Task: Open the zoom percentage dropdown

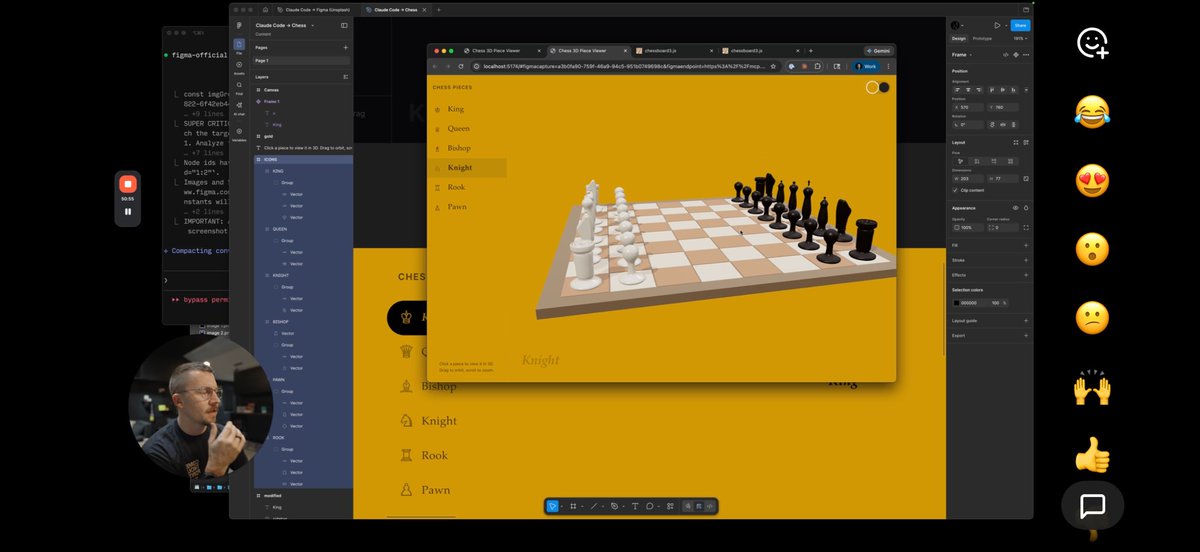Action: [x=1020, y=39]
